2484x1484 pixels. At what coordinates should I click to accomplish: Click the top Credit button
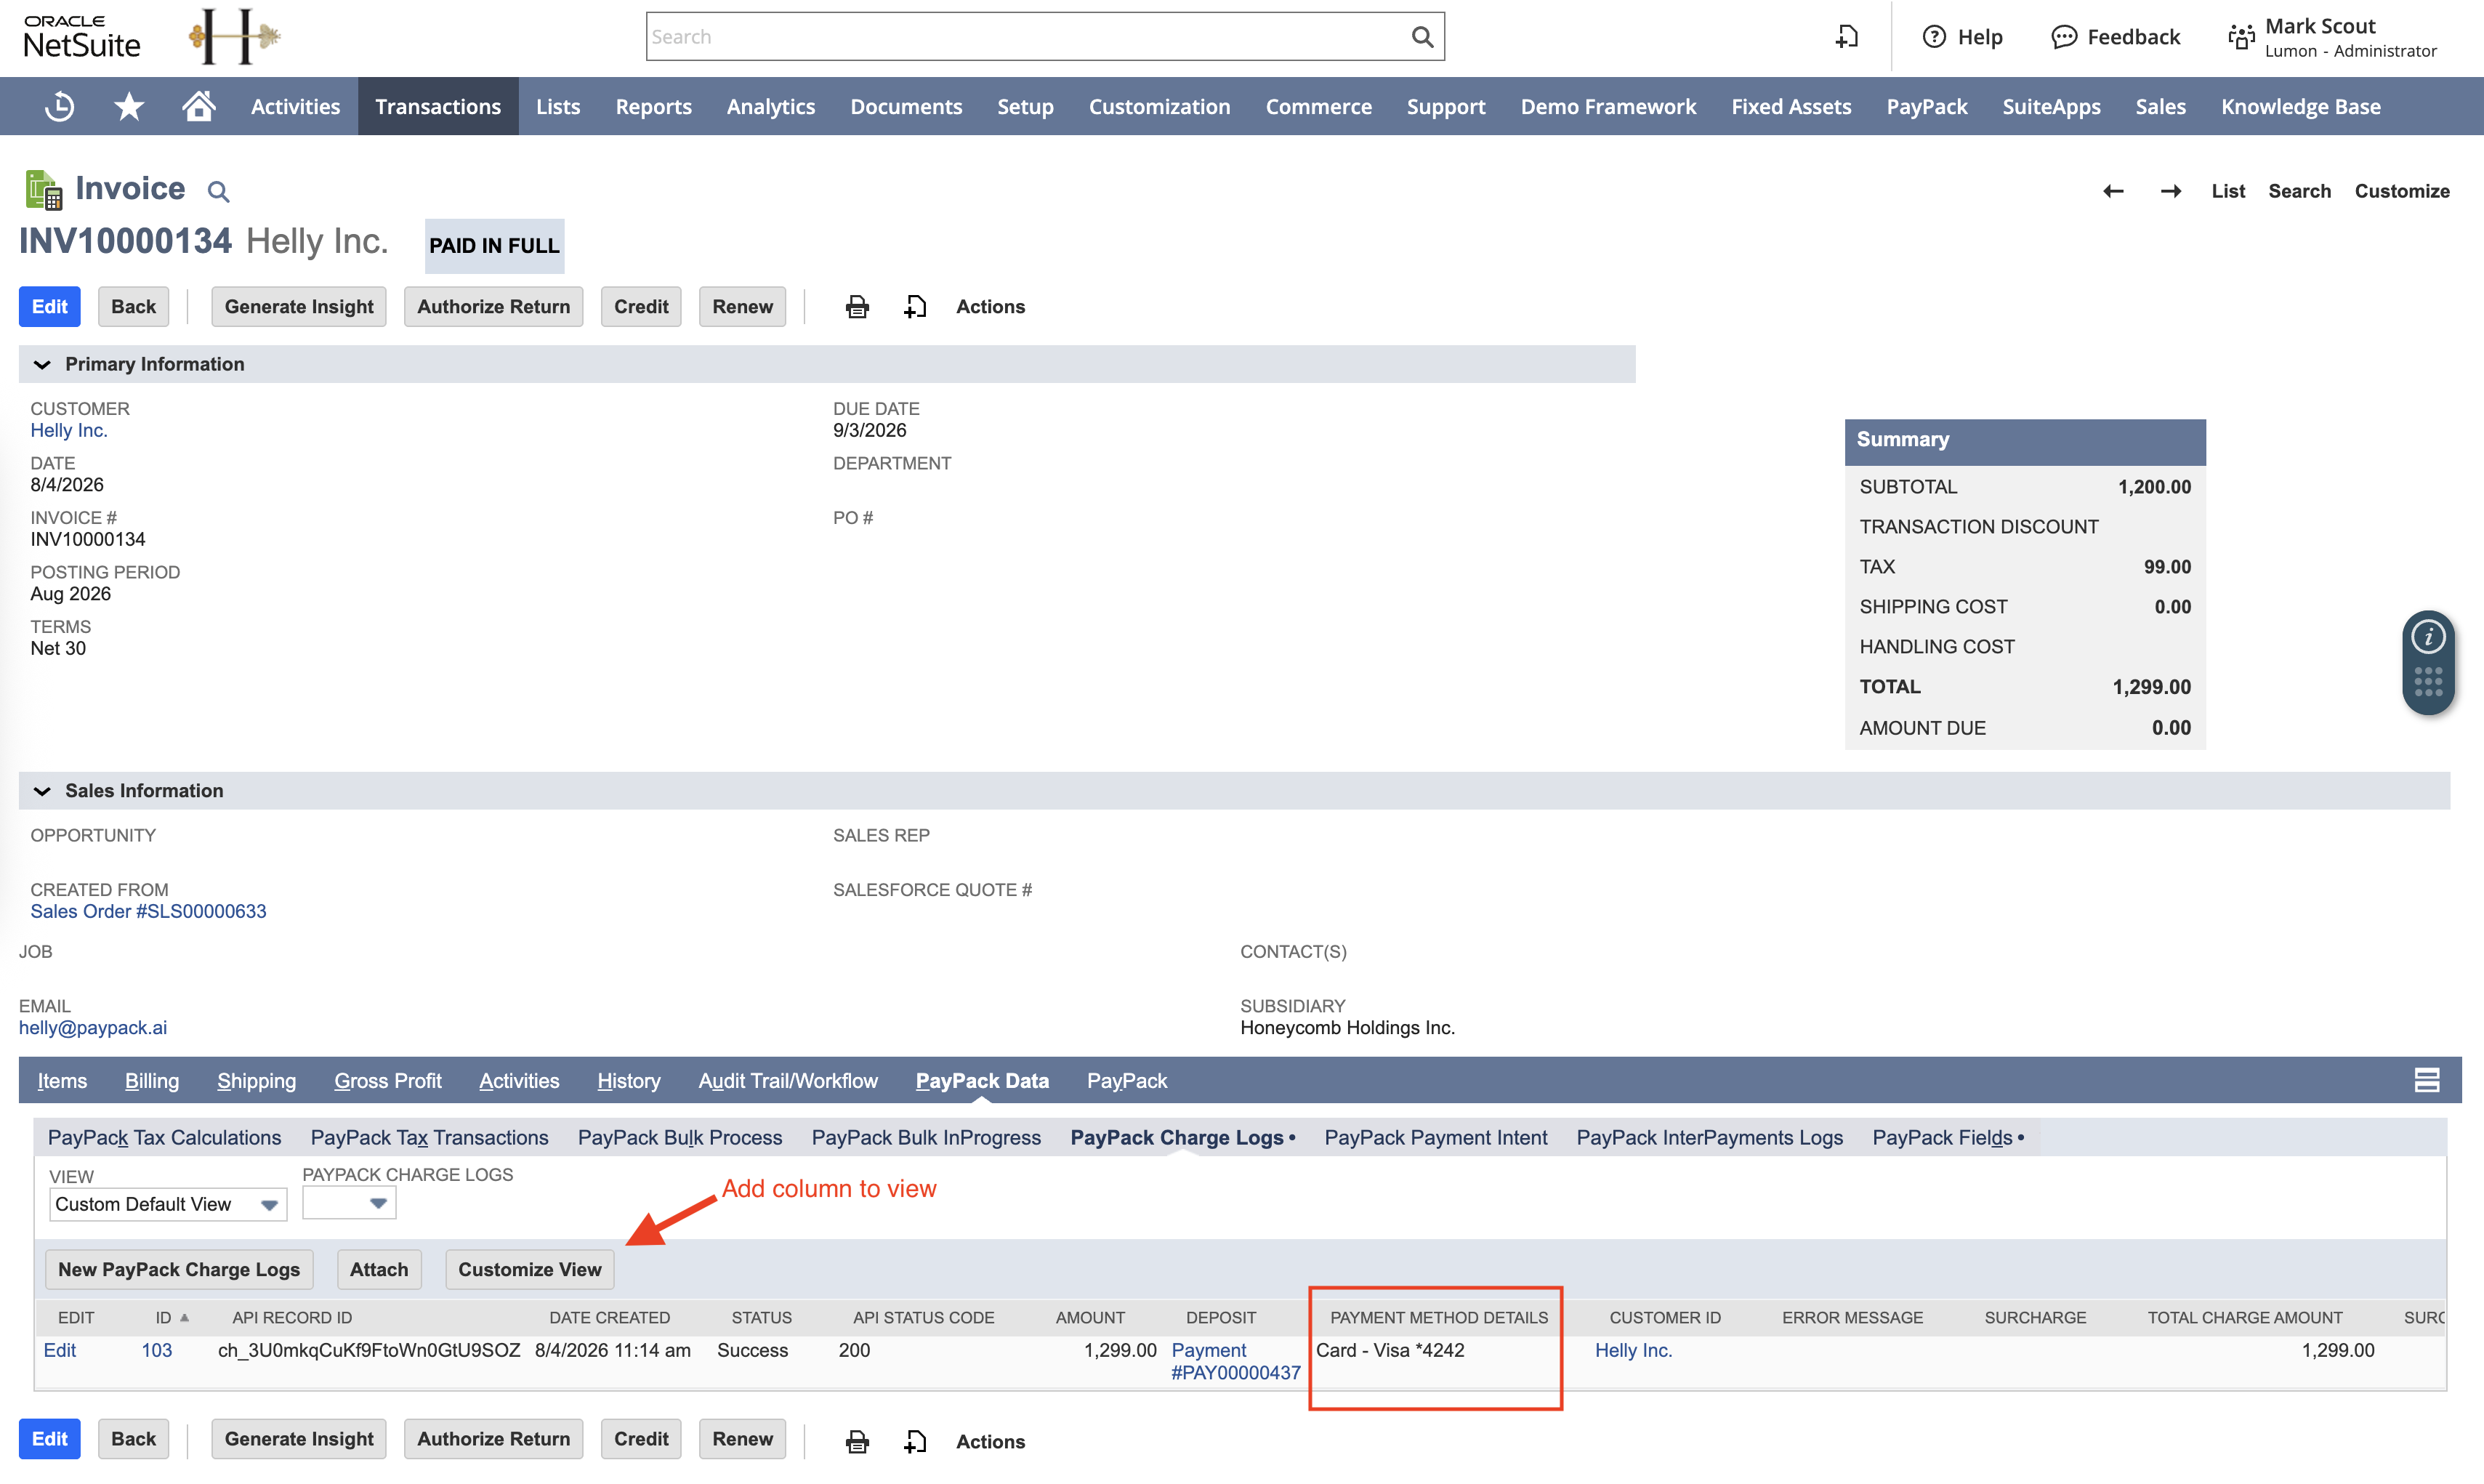[x=641, y=307]
